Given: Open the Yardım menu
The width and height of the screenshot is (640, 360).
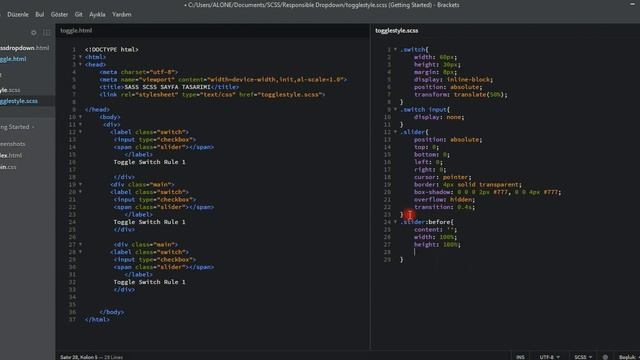Looking at the screenshot, I should 122,14.
